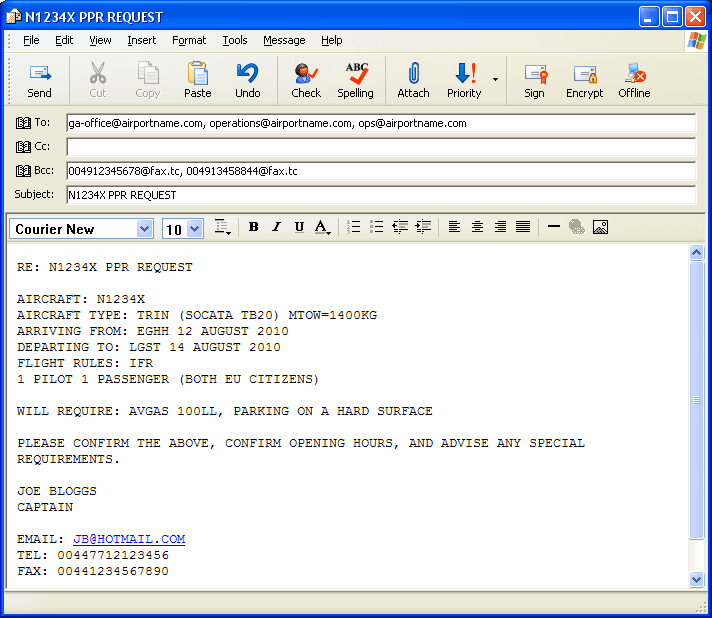
Task: Open the Priority dropdown arrow
Action: pos(495,79)
